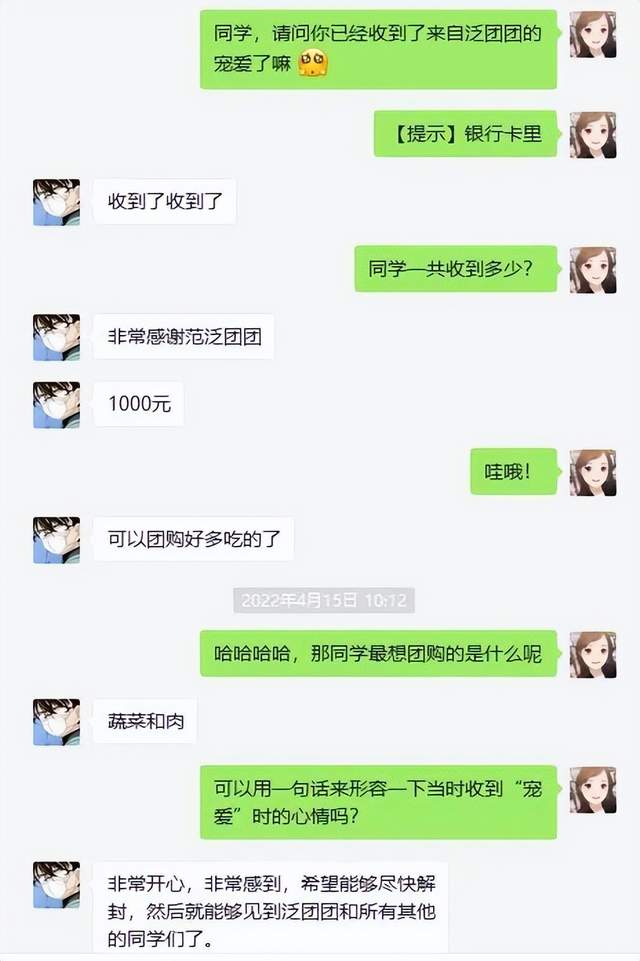Click the female avatar beside the first green message
This screenshot has height=961, width=640.
click(x=593, y=34)
